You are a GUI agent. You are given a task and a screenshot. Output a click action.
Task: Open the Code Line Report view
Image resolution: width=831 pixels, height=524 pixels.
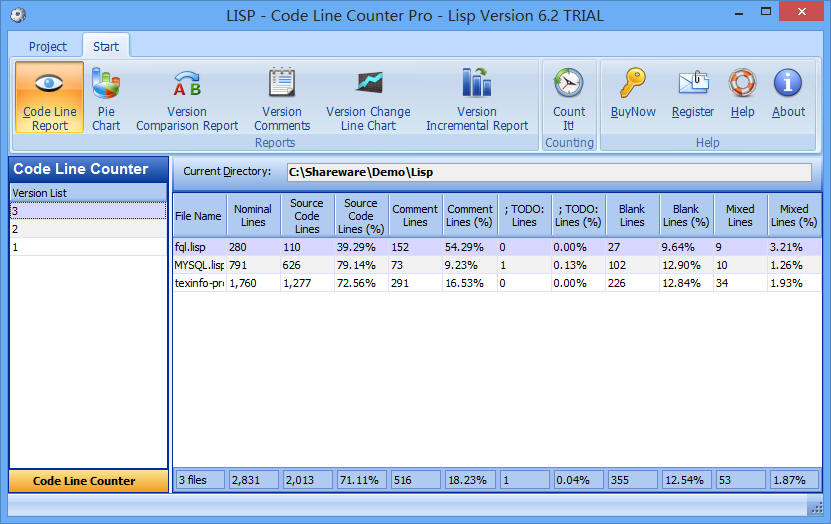(x=49, y=98)
